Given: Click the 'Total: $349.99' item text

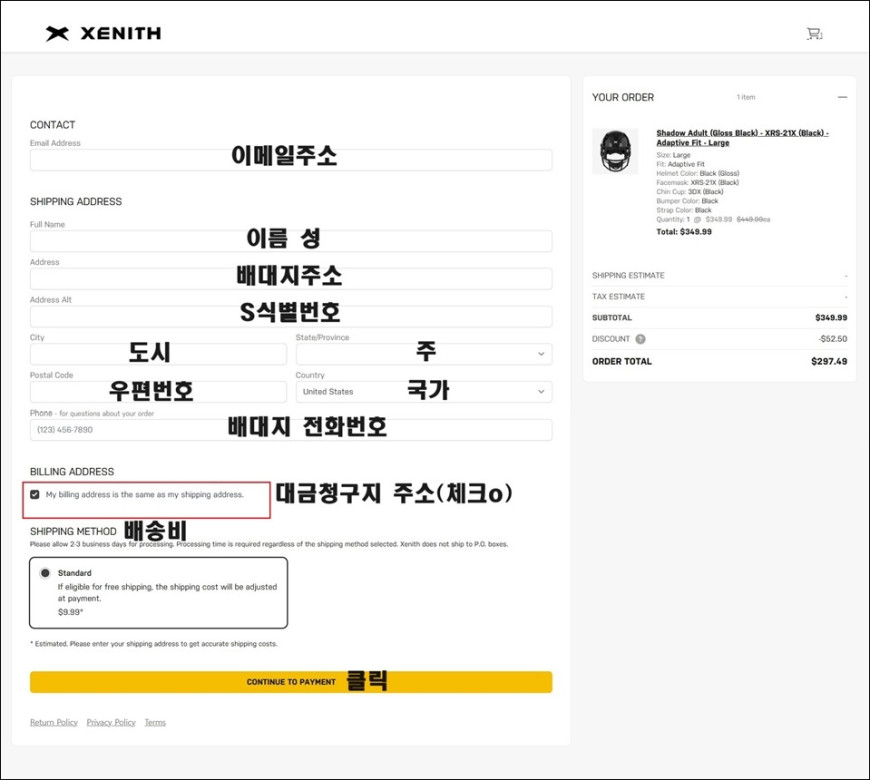Looking at the screenshot, I should (684, 232).
